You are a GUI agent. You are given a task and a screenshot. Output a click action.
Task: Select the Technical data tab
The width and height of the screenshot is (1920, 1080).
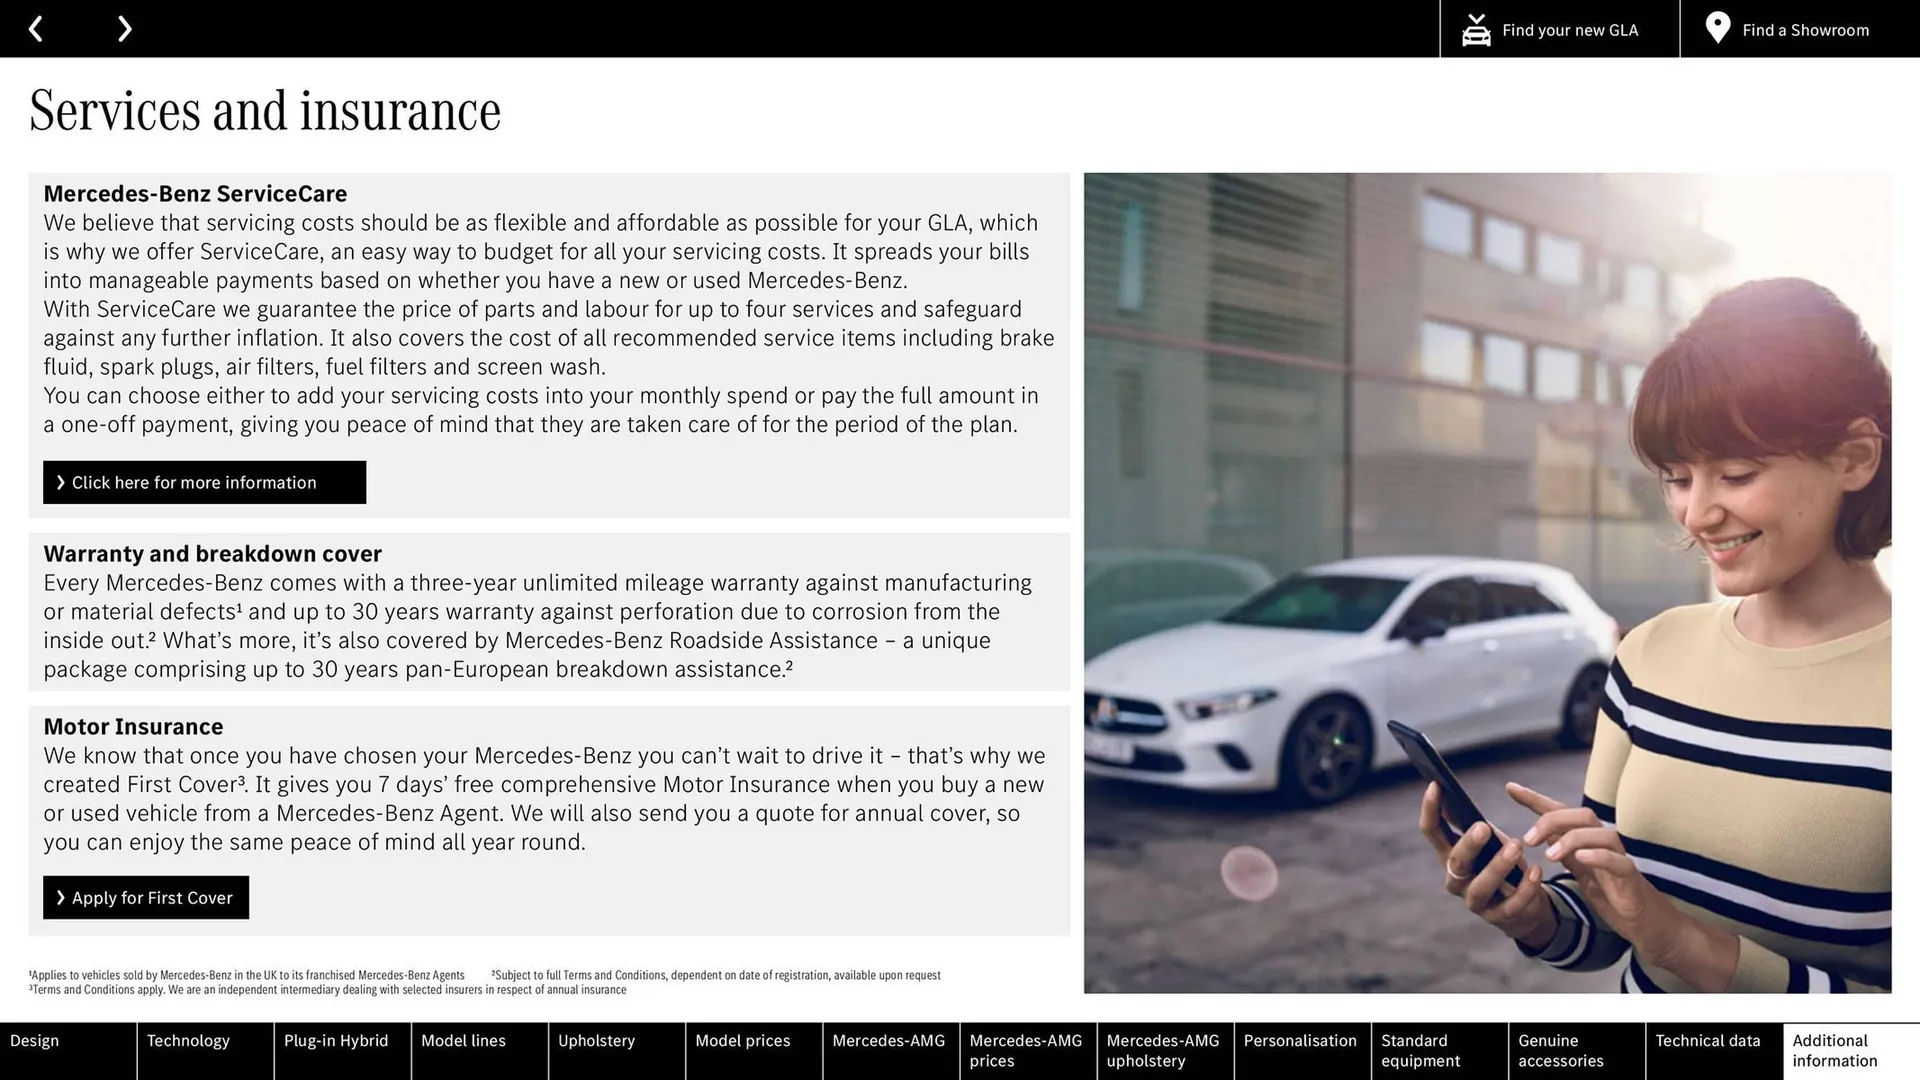point(1709,1051)
